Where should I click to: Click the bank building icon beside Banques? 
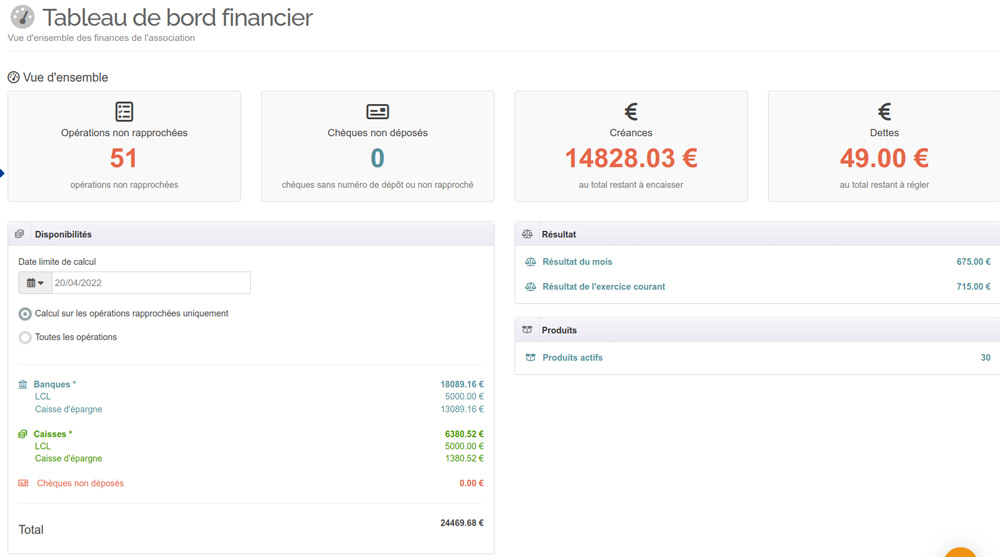click(23, 384)
